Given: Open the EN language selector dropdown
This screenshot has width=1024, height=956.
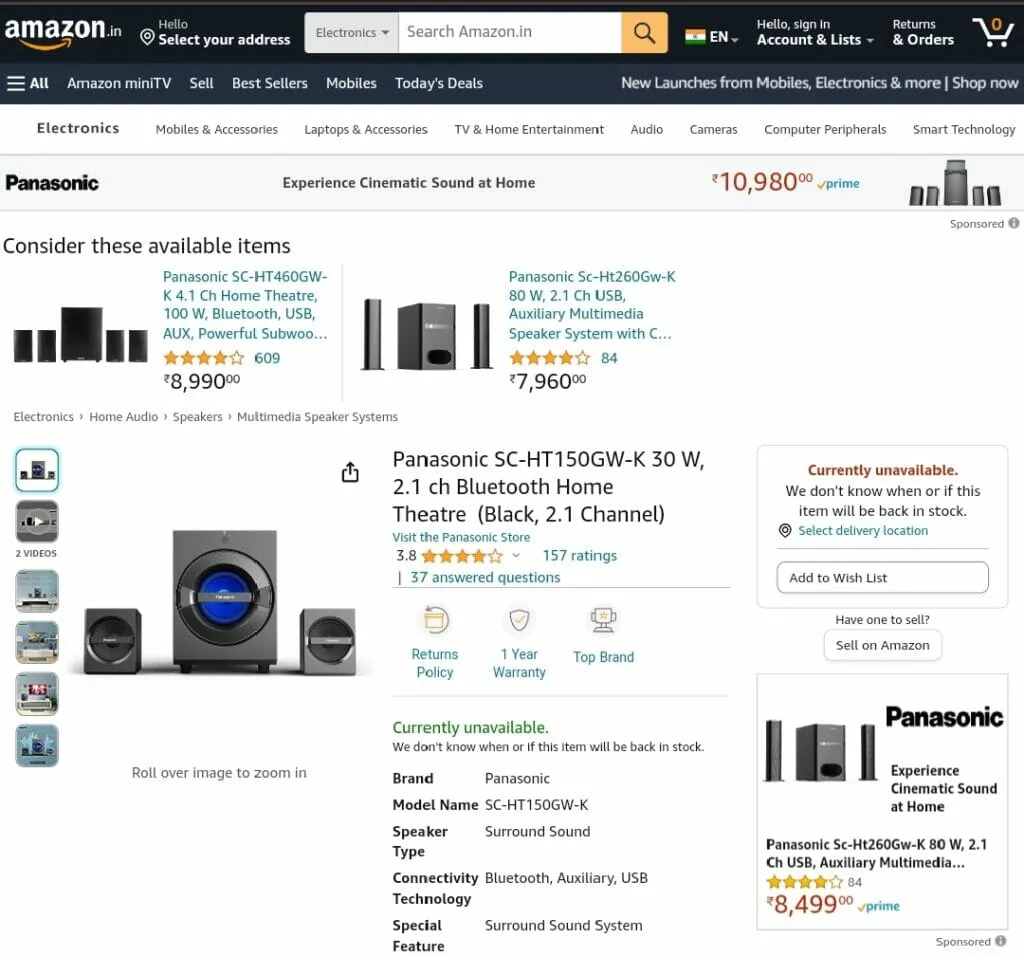Looking at the screenshot, I should pyautogui.click(x=712, y=37).
